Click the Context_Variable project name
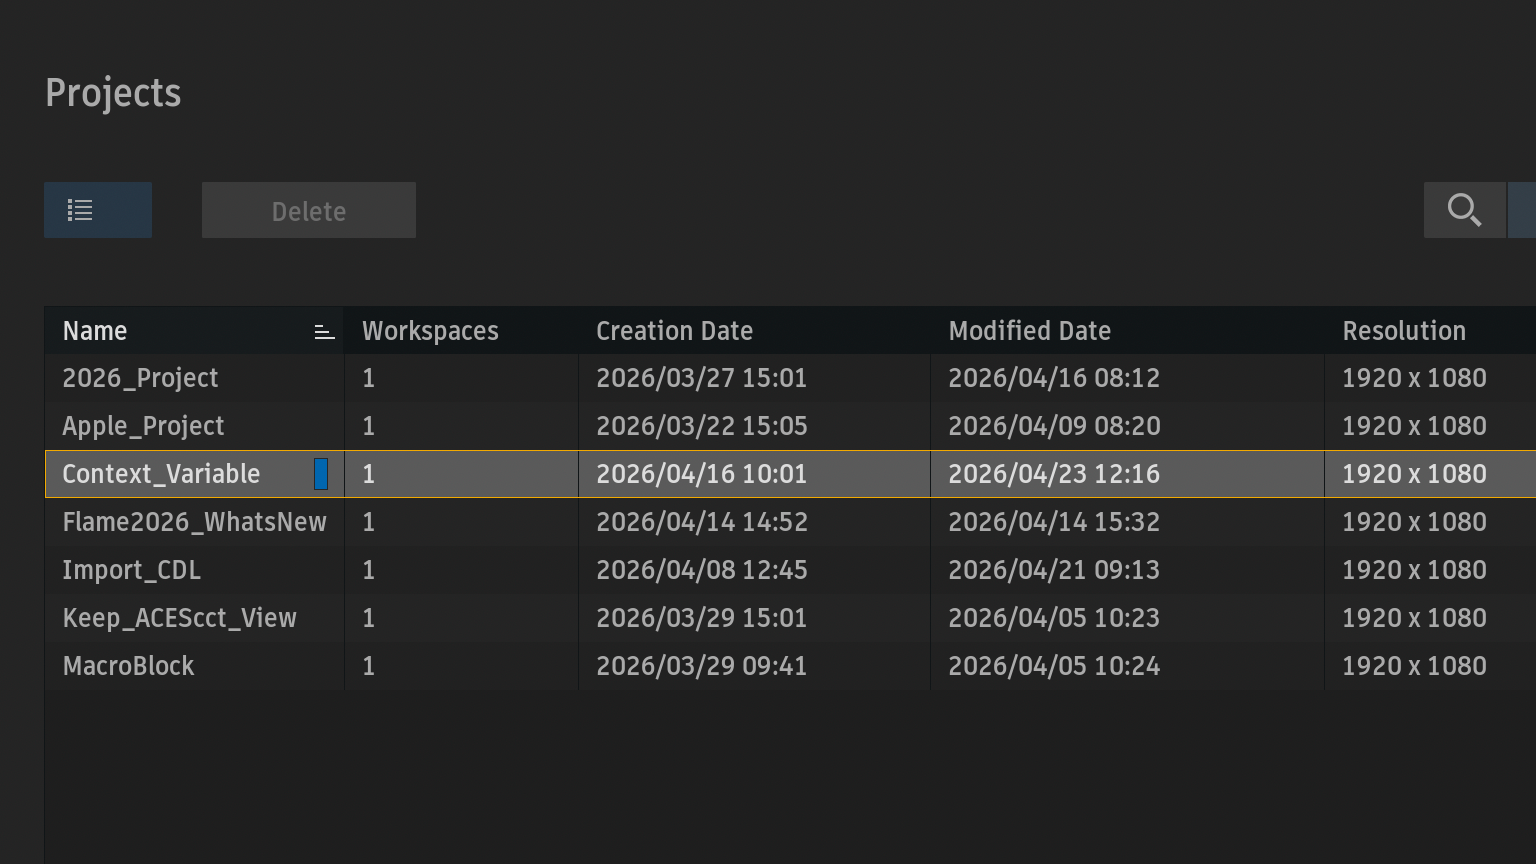This screenshot has height=864, width=1536. pyautogui.click(x=161, y=474)
